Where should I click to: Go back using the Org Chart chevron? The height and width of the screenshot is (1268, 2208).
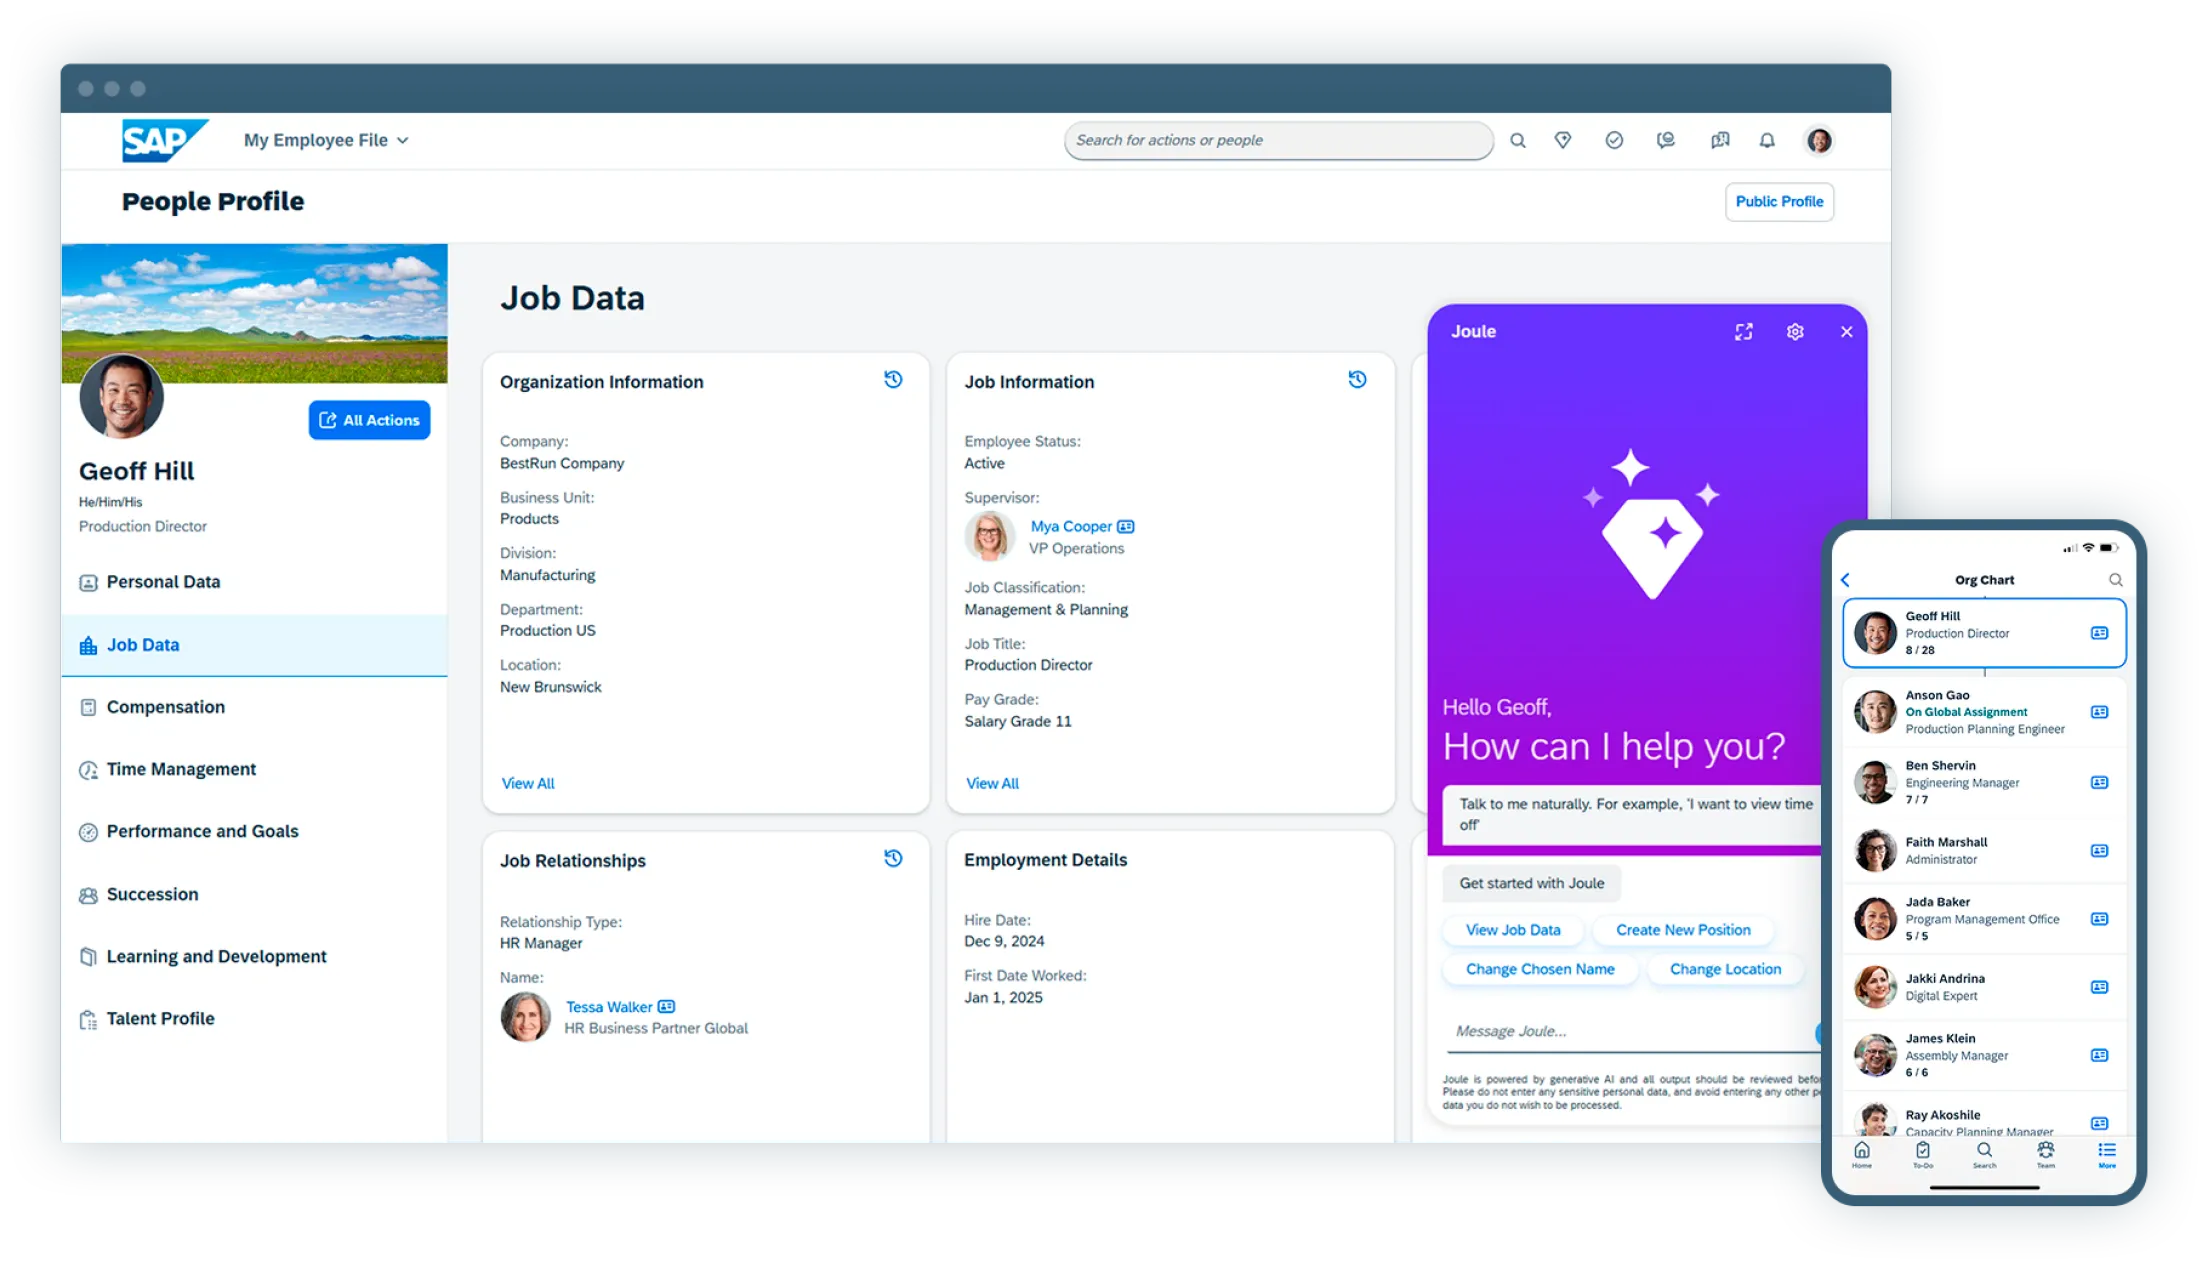1846,580
